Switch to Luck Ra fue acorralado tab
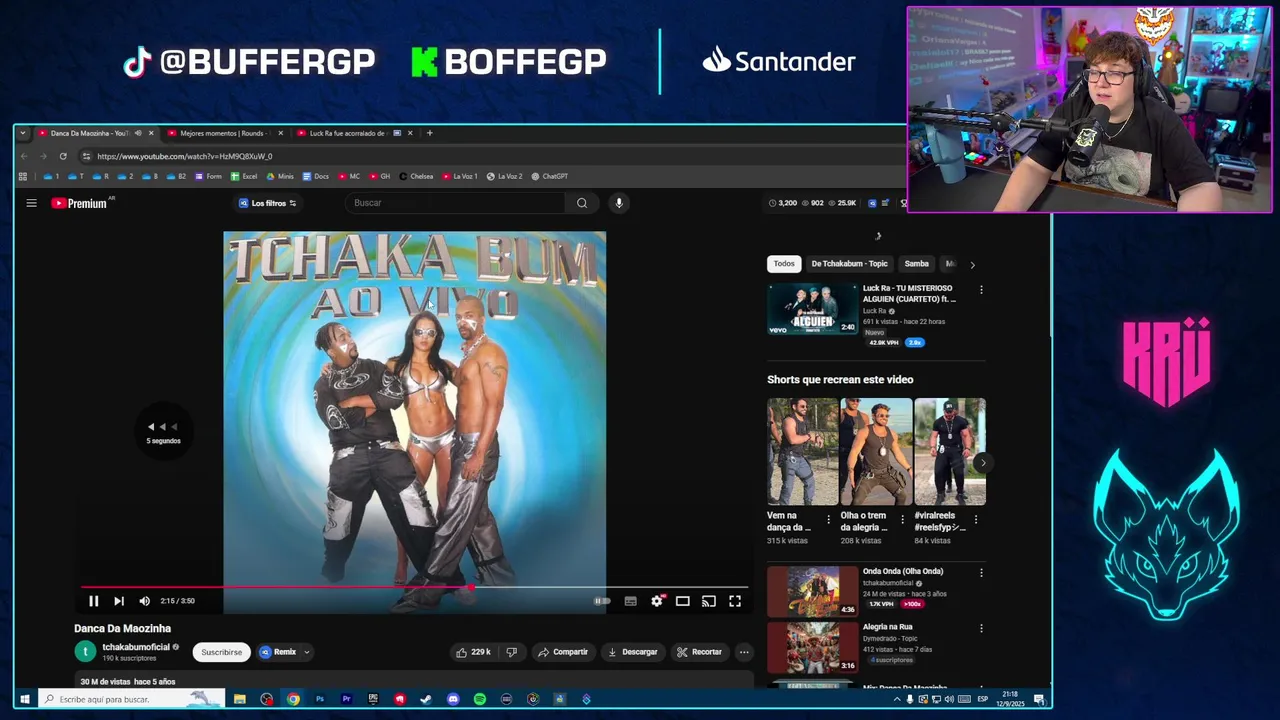Screen dimensions: 1280x720 coord(348,133)
